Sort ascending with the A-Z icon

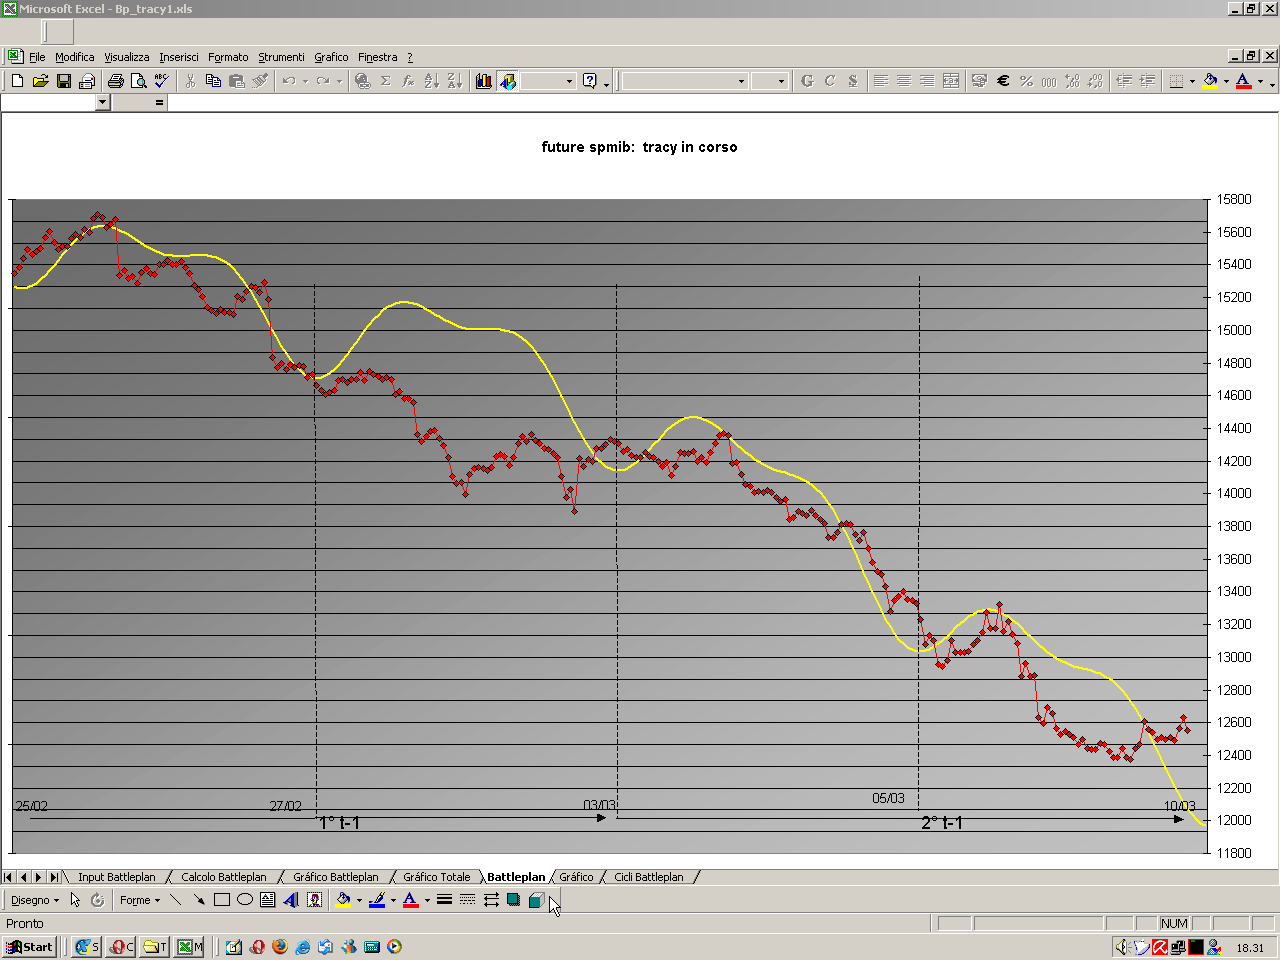point(431,81)
